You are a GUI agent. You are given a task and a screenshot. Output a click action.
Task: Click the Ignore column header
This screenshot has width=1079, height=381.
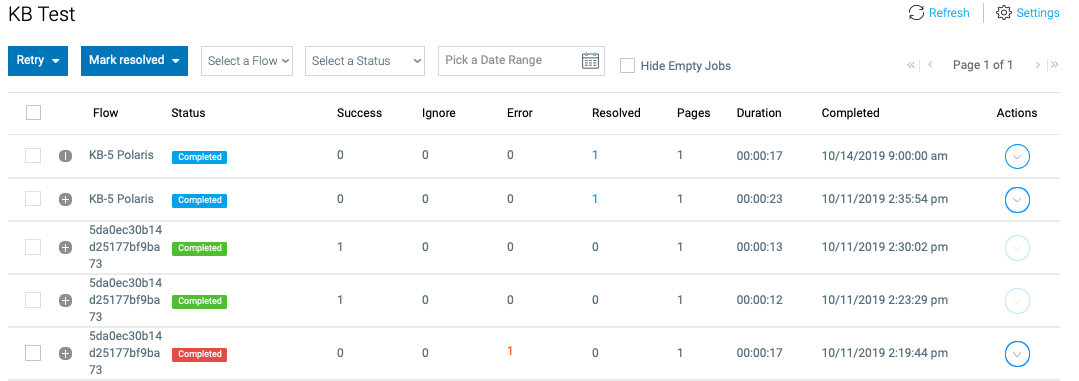pyautogui.click(x=438, y=113)
